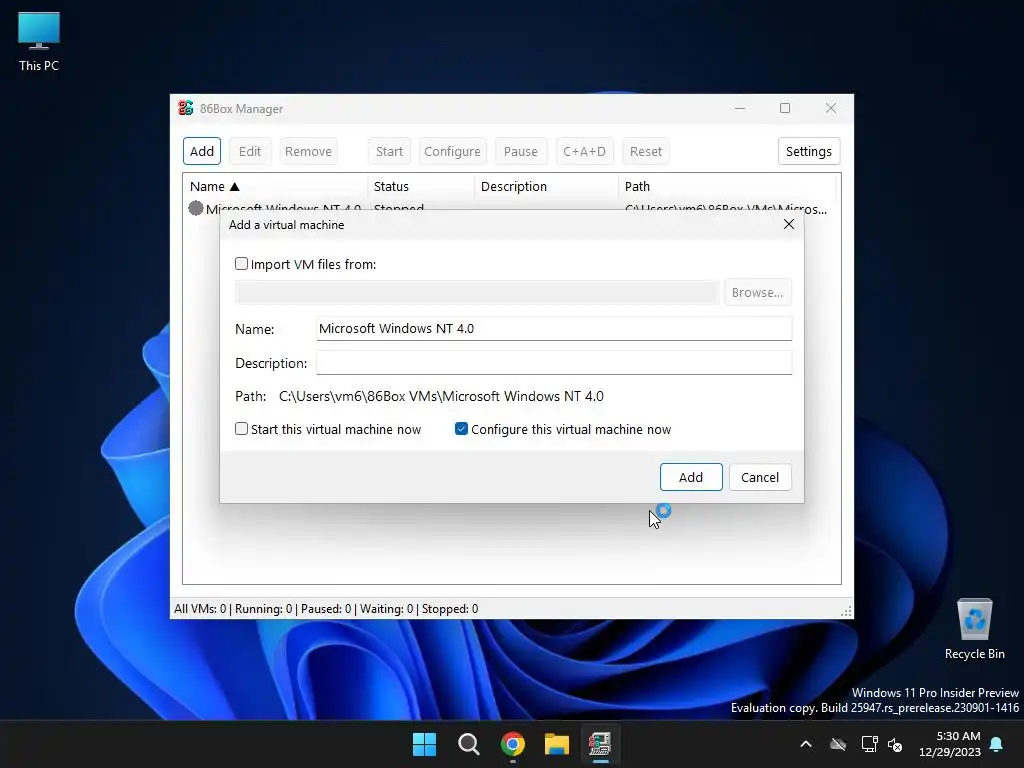Screen dimensions: 1024x768
Task: Close the 86Box Manager window
Action: [x=831, y=108]
